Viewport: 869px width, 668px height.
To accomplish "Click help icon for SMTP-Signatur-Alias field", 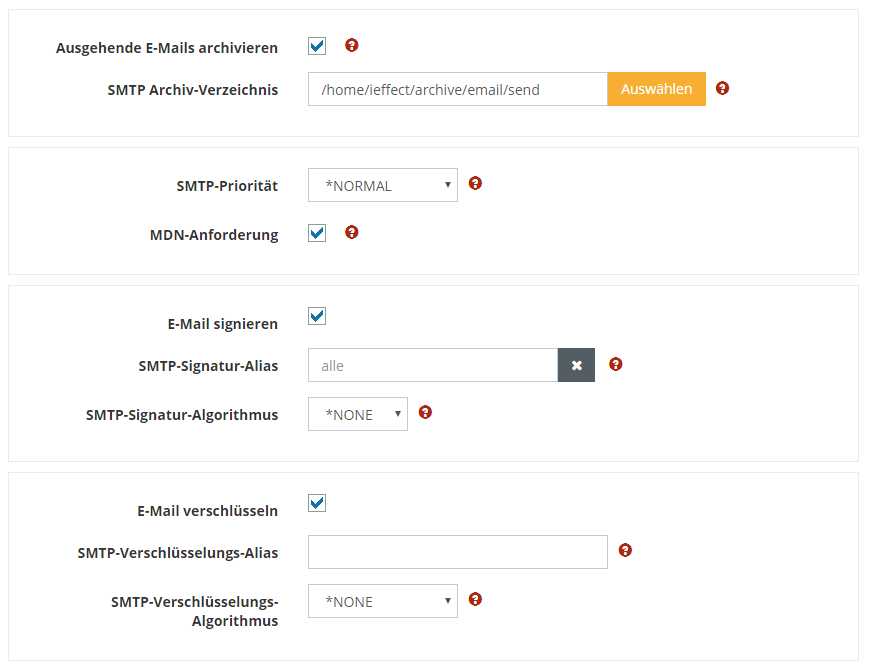I will (615, 364).
